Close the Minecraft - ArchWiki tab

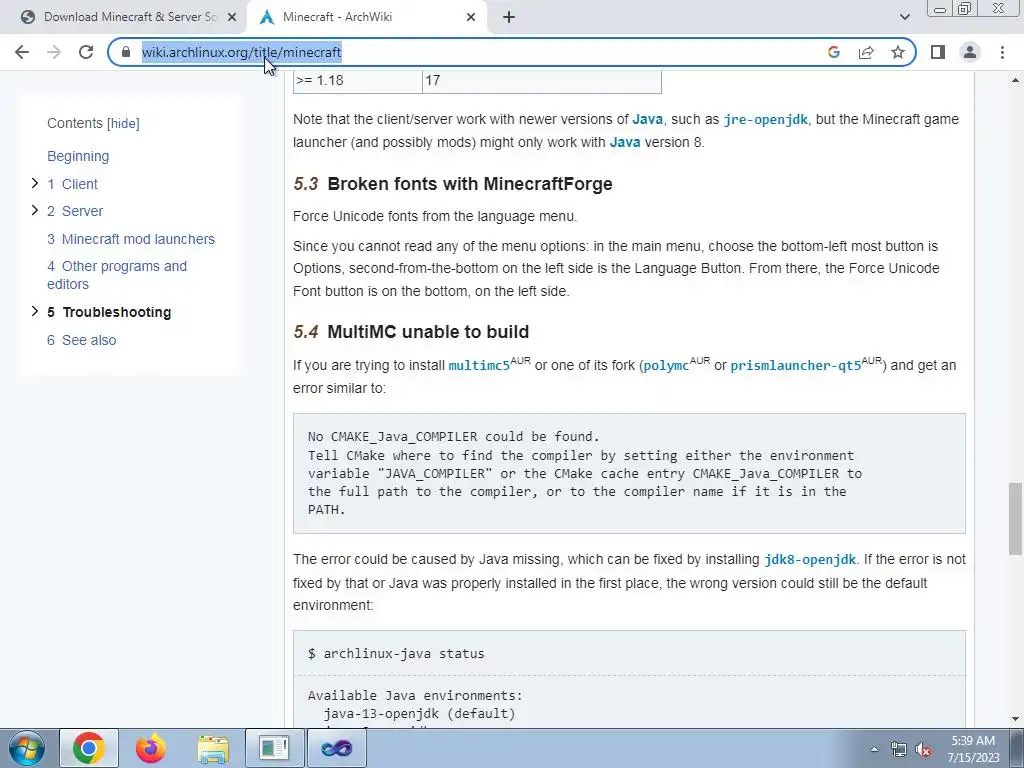pyautogui.click(x=471, y=18)
